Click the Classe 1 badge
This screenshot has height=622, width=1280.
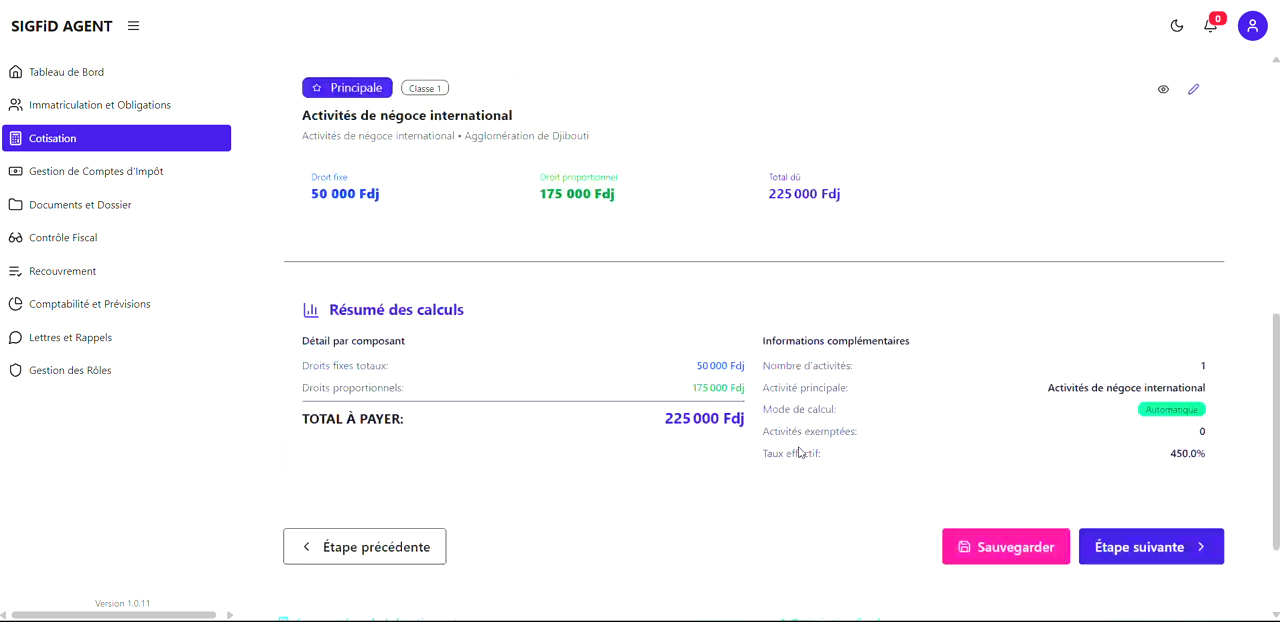click(x=424, y=87)
